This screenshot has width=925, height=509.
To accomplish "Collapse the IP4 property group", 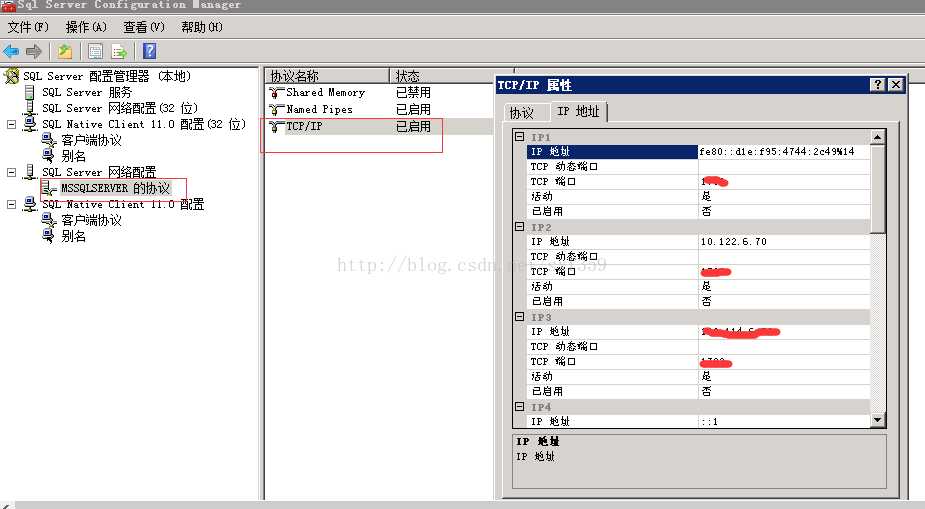I will [x=520, y=406].
